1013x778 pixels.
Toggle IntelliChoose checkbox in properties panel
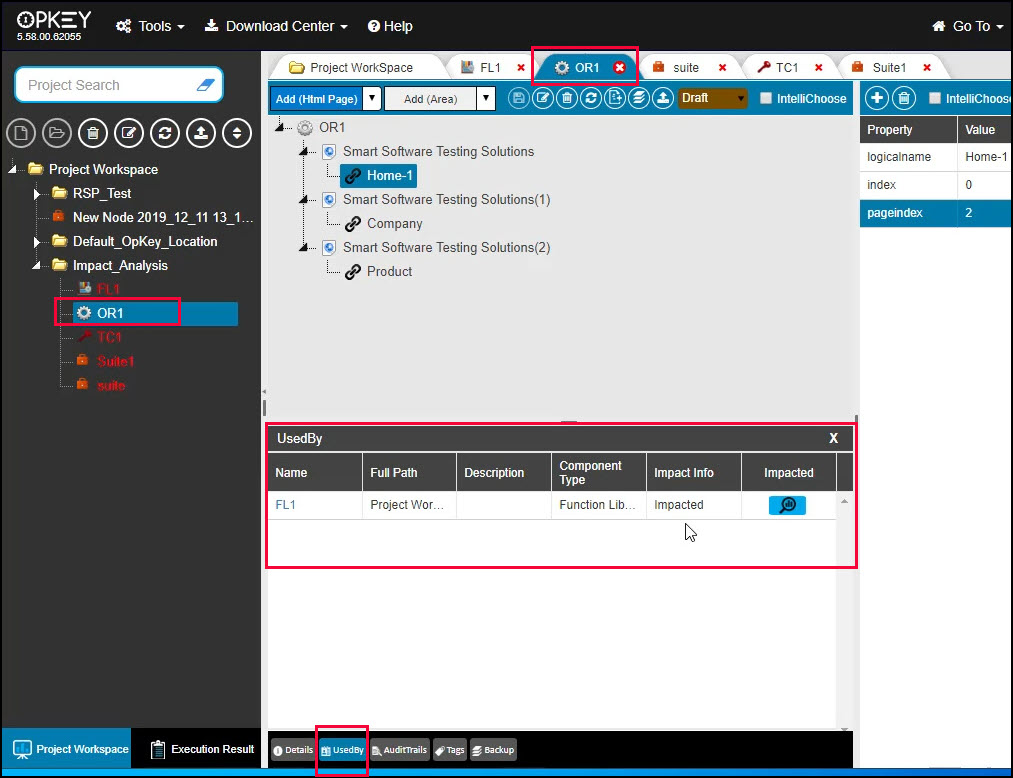pyautogui.click(x=934, y=98)
